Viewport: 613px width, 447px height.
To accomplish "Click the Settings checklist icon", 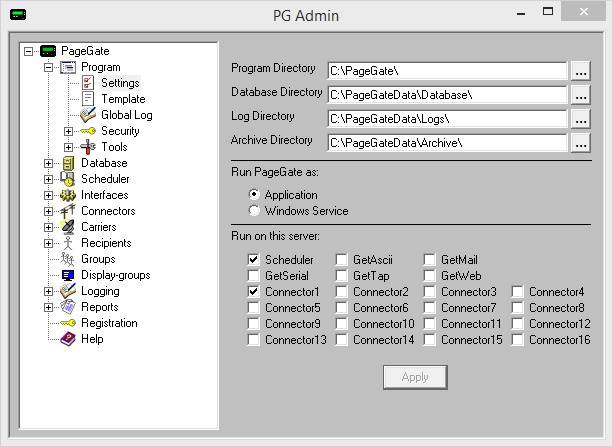I will point(88,83).
